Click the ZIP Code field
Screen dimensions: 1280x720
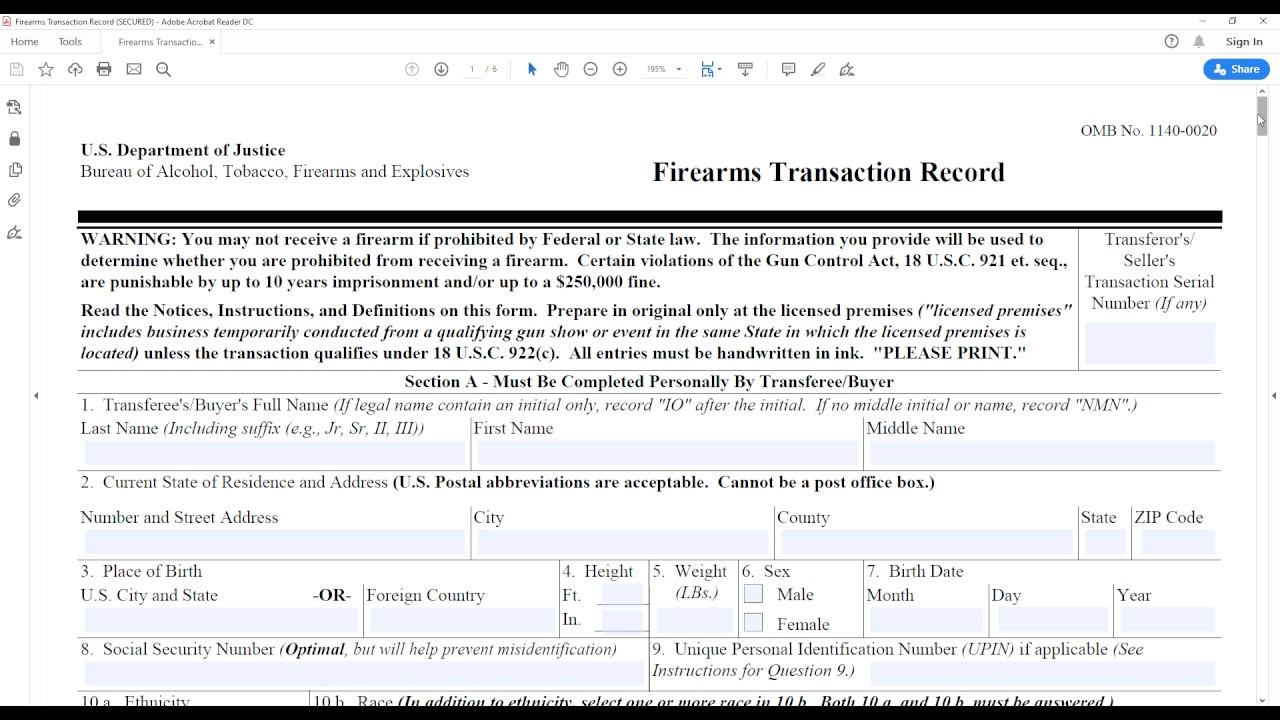pyautogui.click(x=1178, y=543)
